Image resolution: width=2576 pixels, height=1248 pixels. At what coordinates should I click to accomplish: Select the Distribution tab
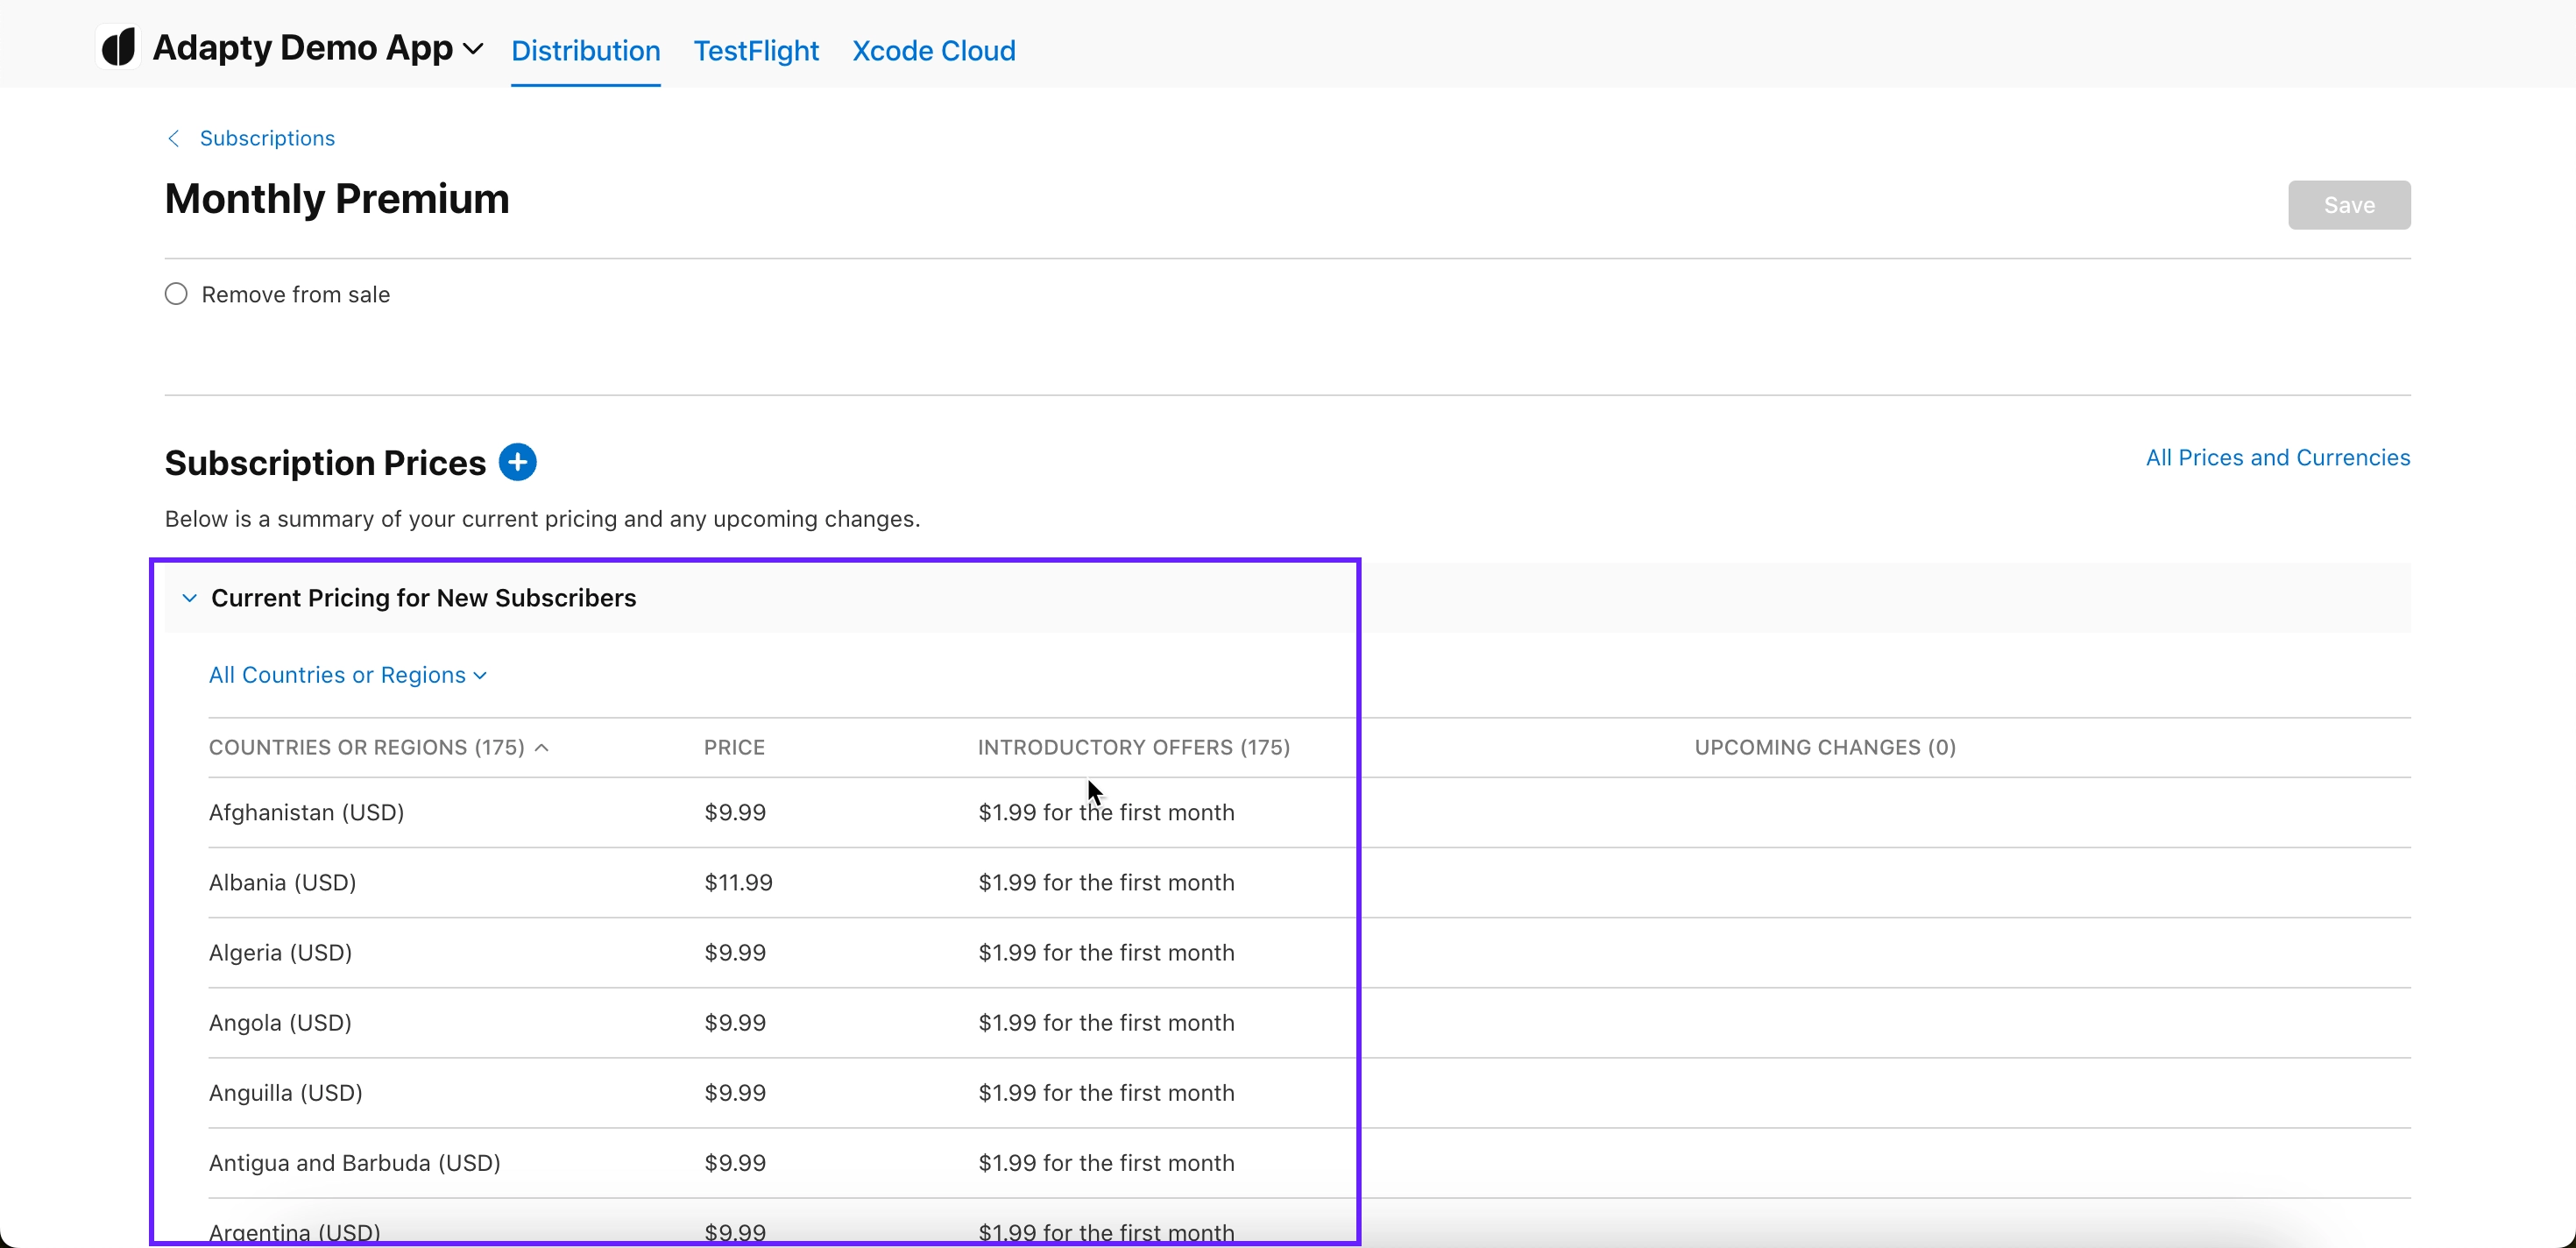click(586, 50)
